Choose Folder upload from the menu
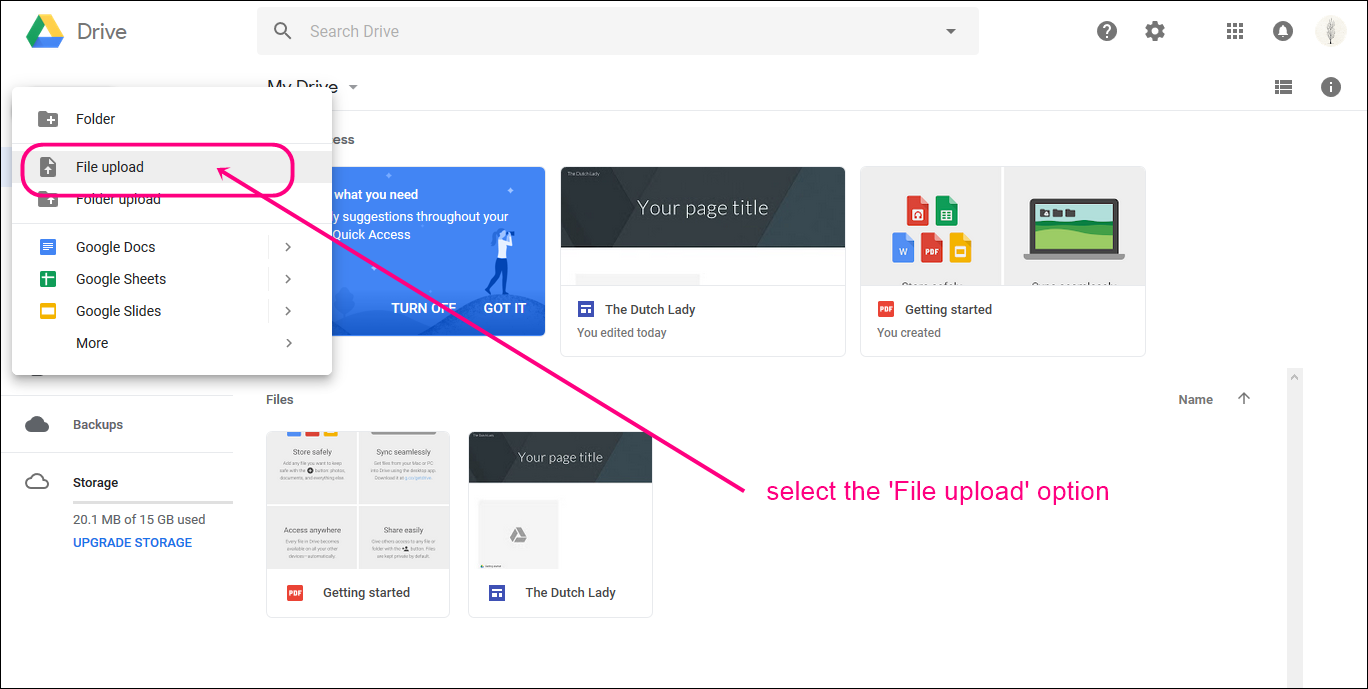This screenshot has width=1368, height=689. (x=172, y=199)
